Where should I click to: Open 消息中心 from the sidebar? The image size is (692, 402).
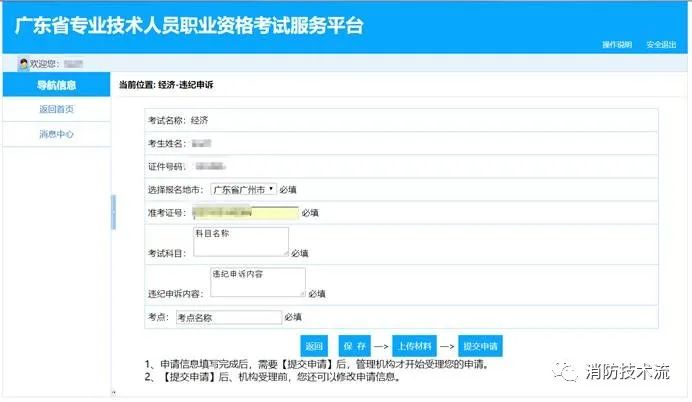coord(56,134)
